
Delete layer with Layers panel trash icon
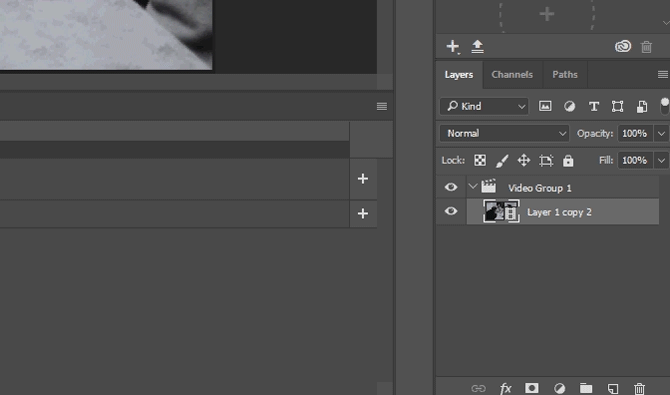point(639,388)
